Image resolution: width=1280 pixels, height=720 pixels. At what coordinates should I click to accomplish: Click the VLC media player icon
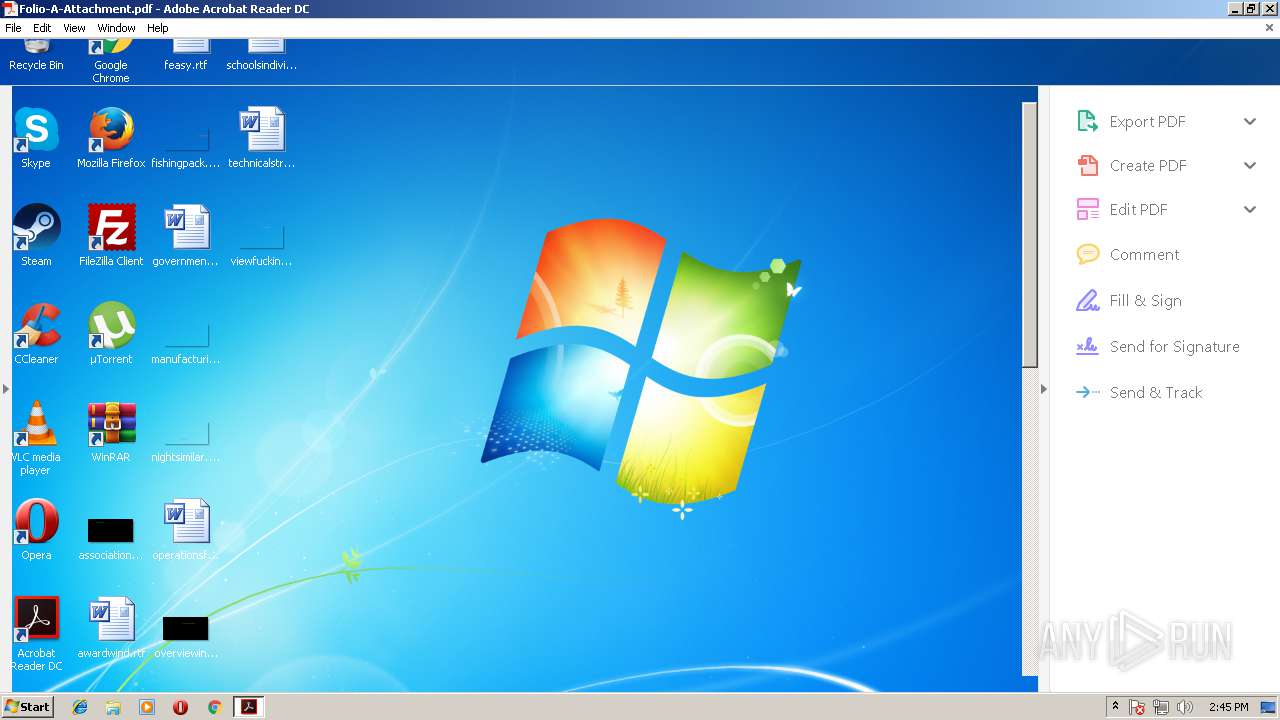pos(36,424)
